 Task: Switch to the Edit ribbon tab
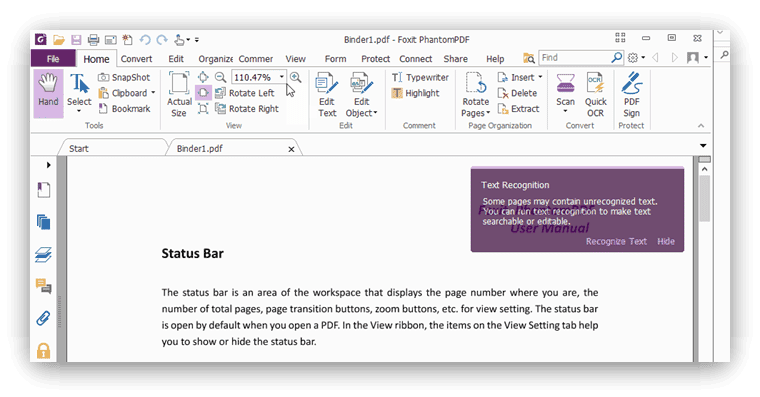[x=176, y=59]
